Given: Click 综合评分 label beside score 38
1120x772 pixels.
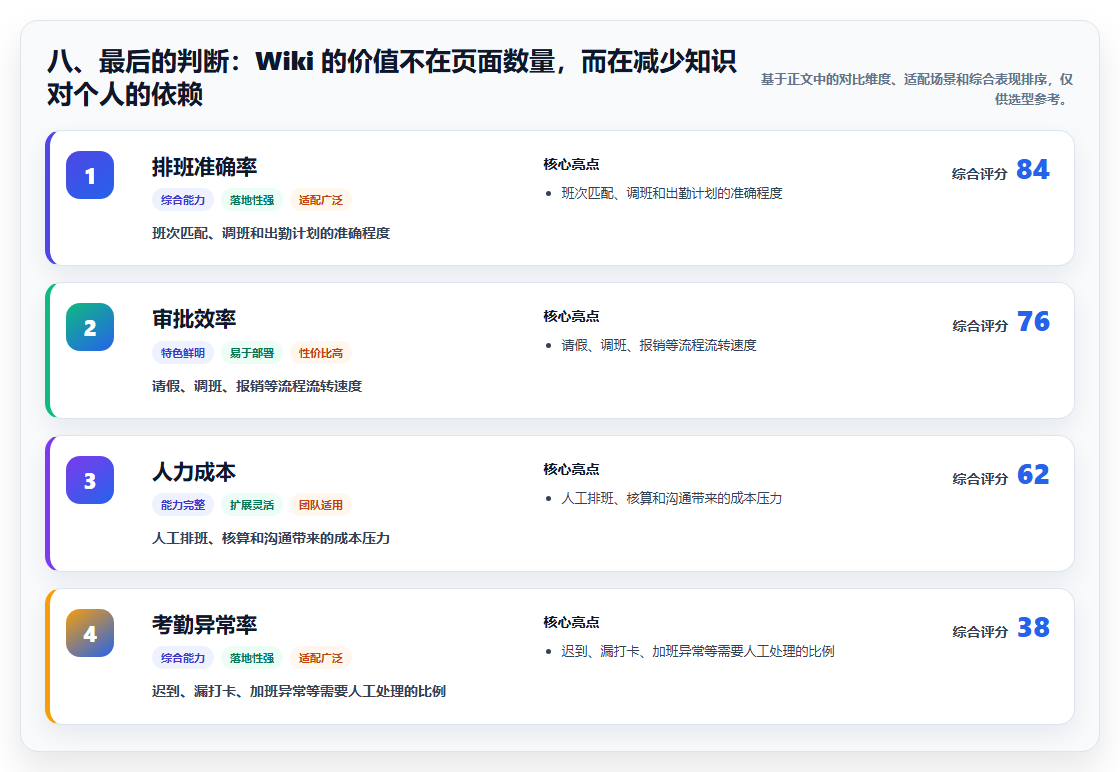Looking at the screenshot, I should (980, 631).
